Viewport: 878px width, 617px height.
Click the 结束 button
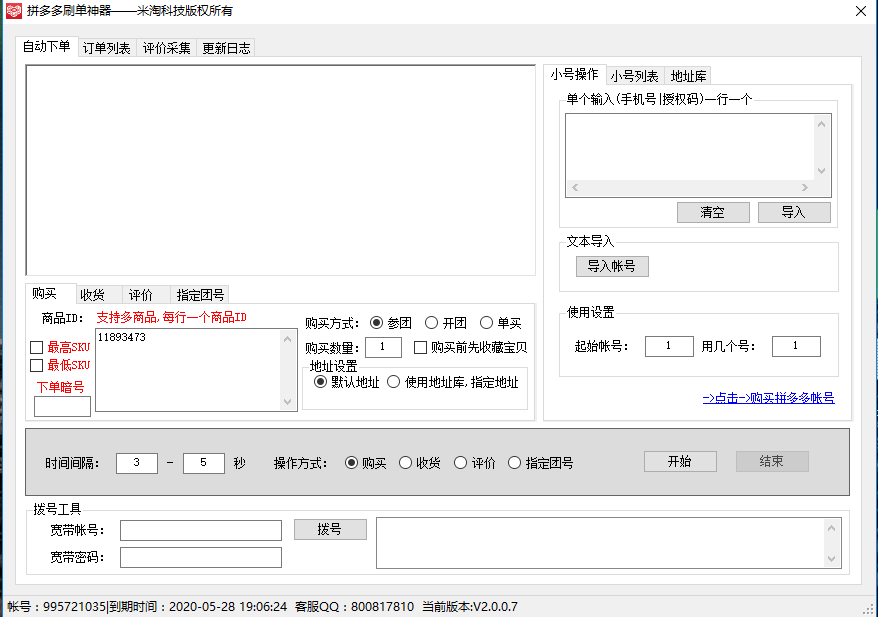[x=772, y=461]
